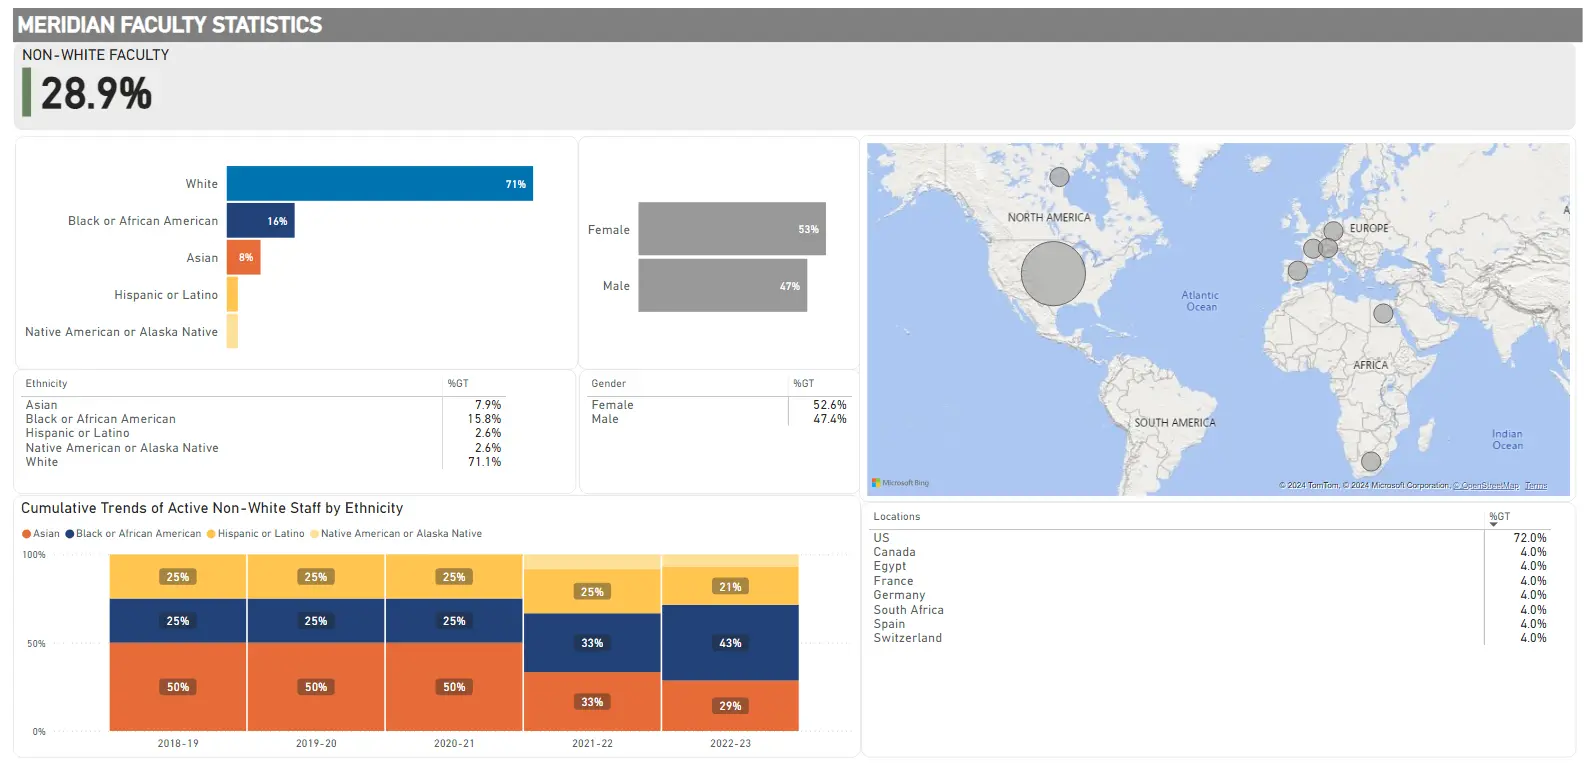Select the 2021-22 Asian 33% segment

(x=592, y=702)
